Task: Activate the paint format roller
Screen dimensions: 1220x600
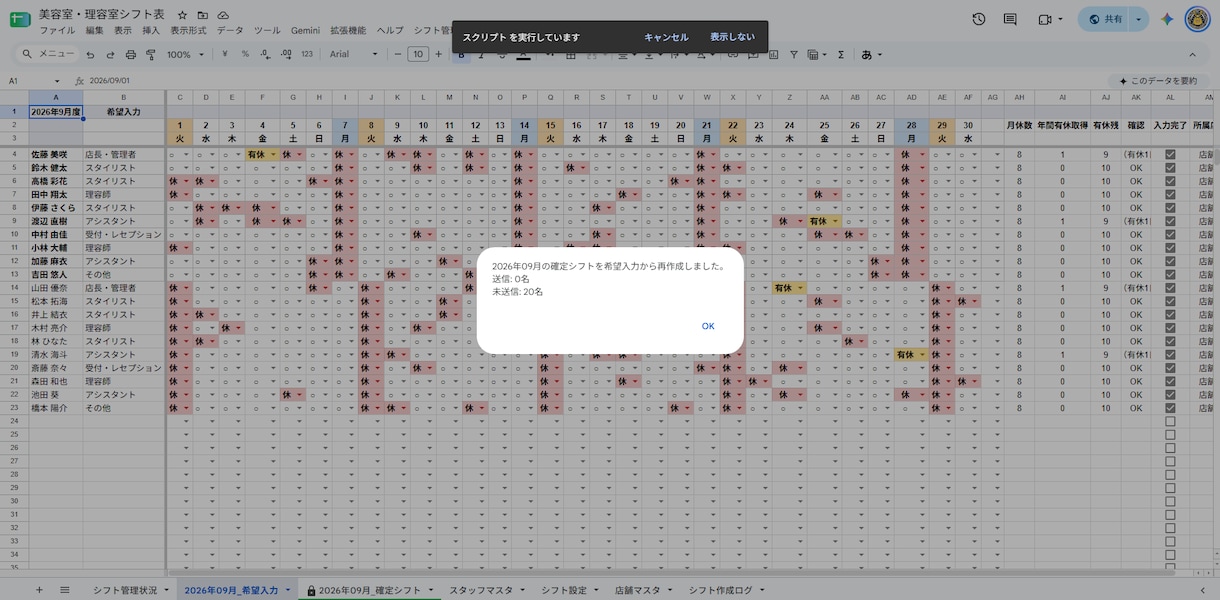Action: tap(150, 54)
